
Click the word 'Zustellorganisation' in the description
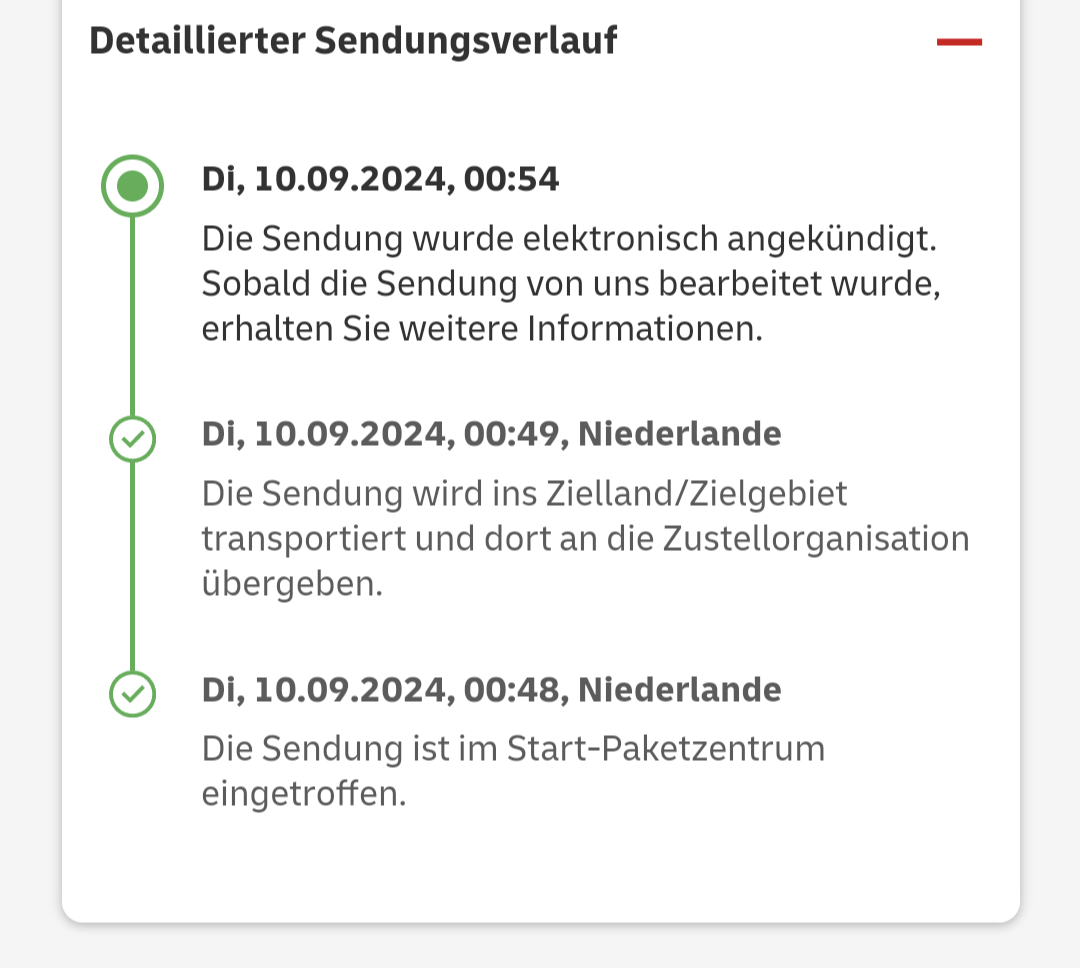(816, 539)
